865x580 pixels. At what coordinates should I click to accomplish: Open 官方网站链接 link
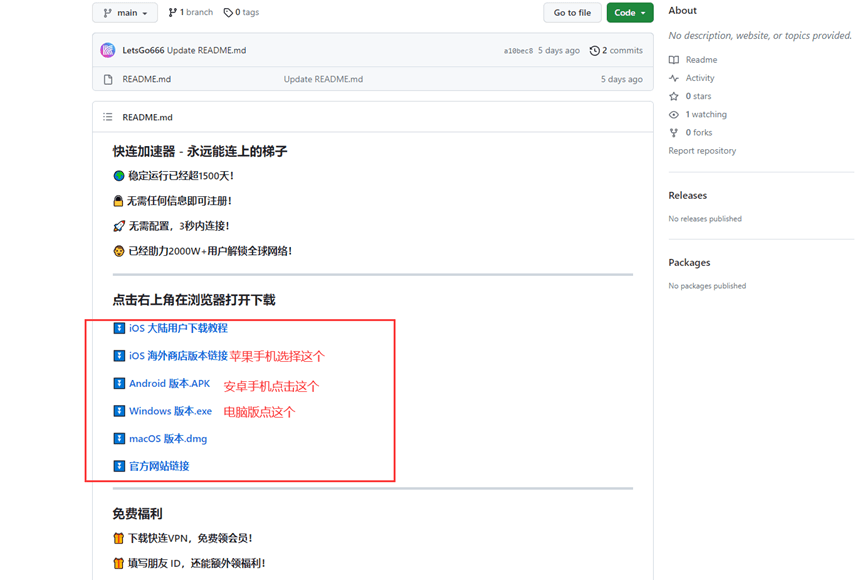[x=159, y=466]
